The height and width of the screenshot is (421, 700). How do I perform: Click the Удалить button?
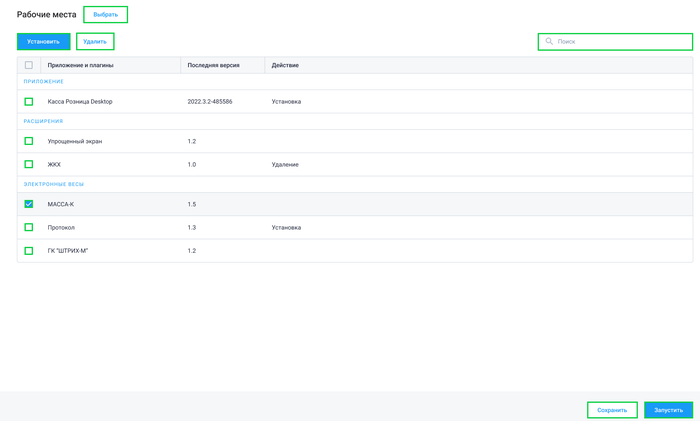coord(95,42)
